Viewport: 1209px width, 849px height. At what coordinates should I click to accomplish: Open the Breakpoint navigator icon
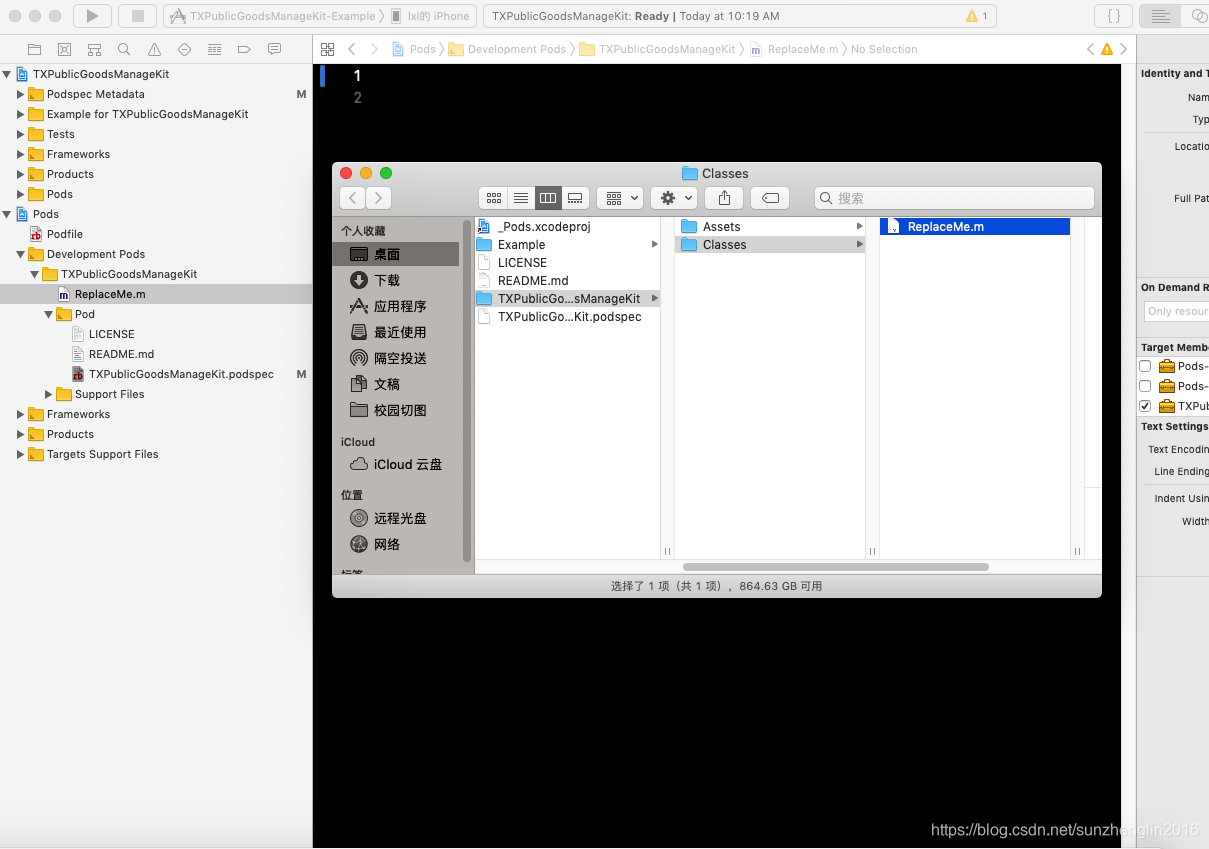pos(244,49)
